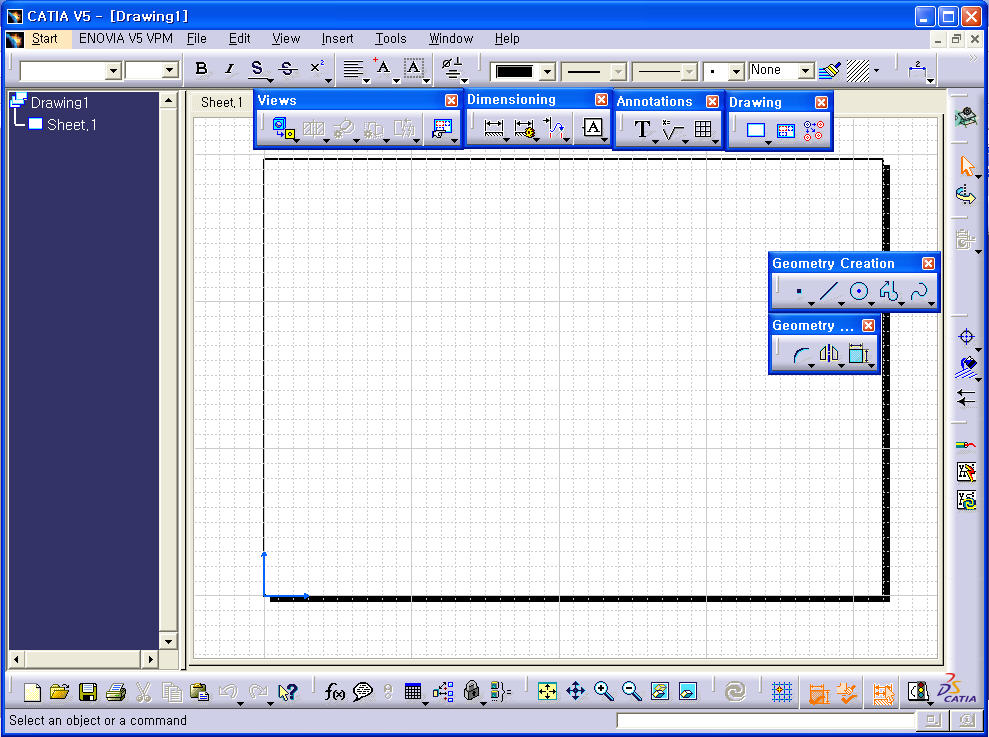Click the Fit All In icon

pyautogui.click(x=547, y=691)
